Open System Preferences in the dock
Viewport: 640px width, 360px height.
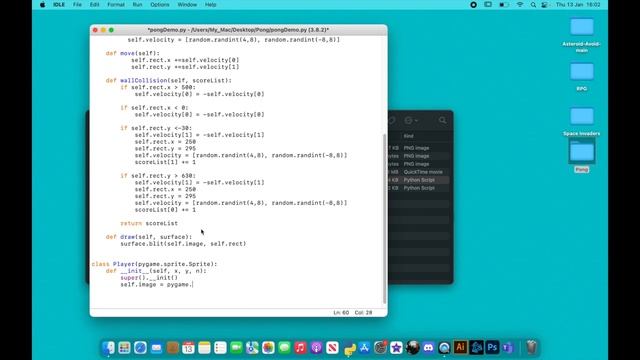[x=380, y=348]
